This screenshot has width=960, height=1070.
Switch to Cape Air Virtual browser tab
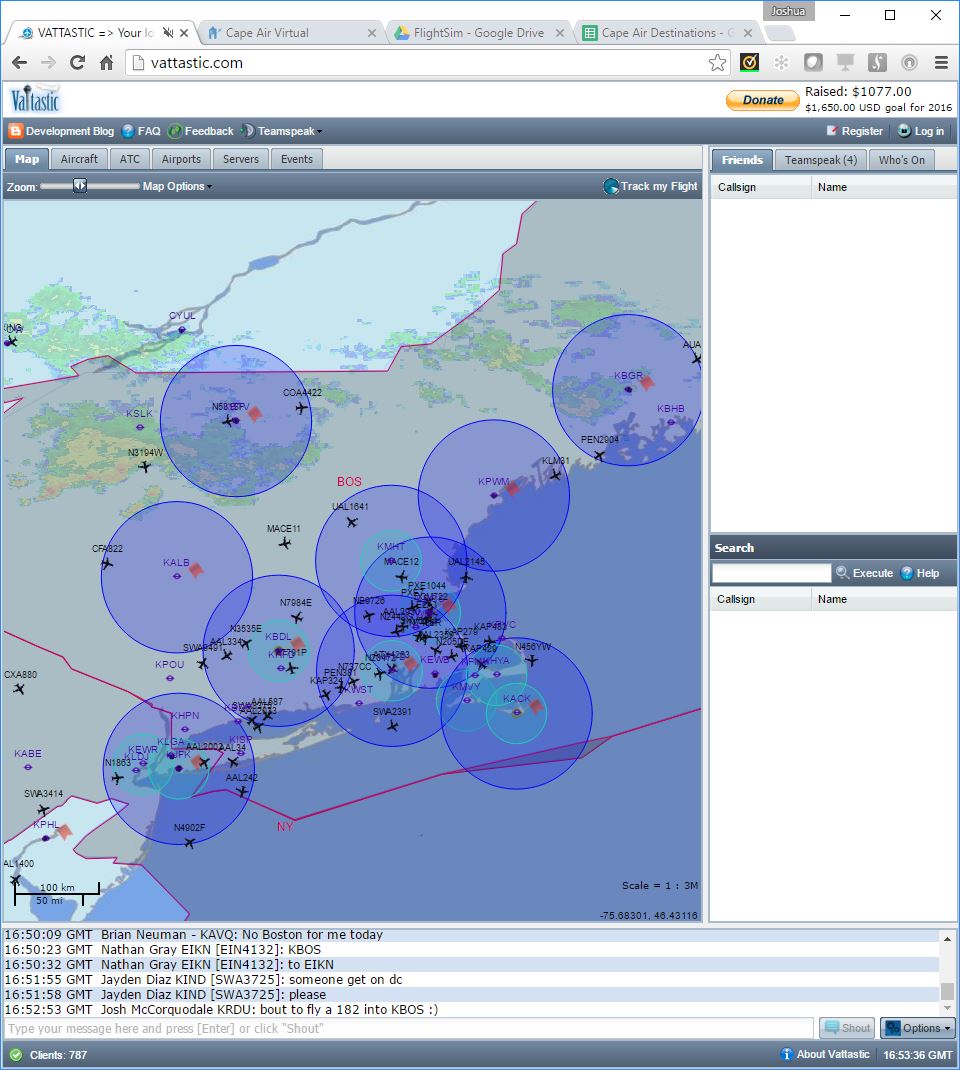click(x=290, y=33)
